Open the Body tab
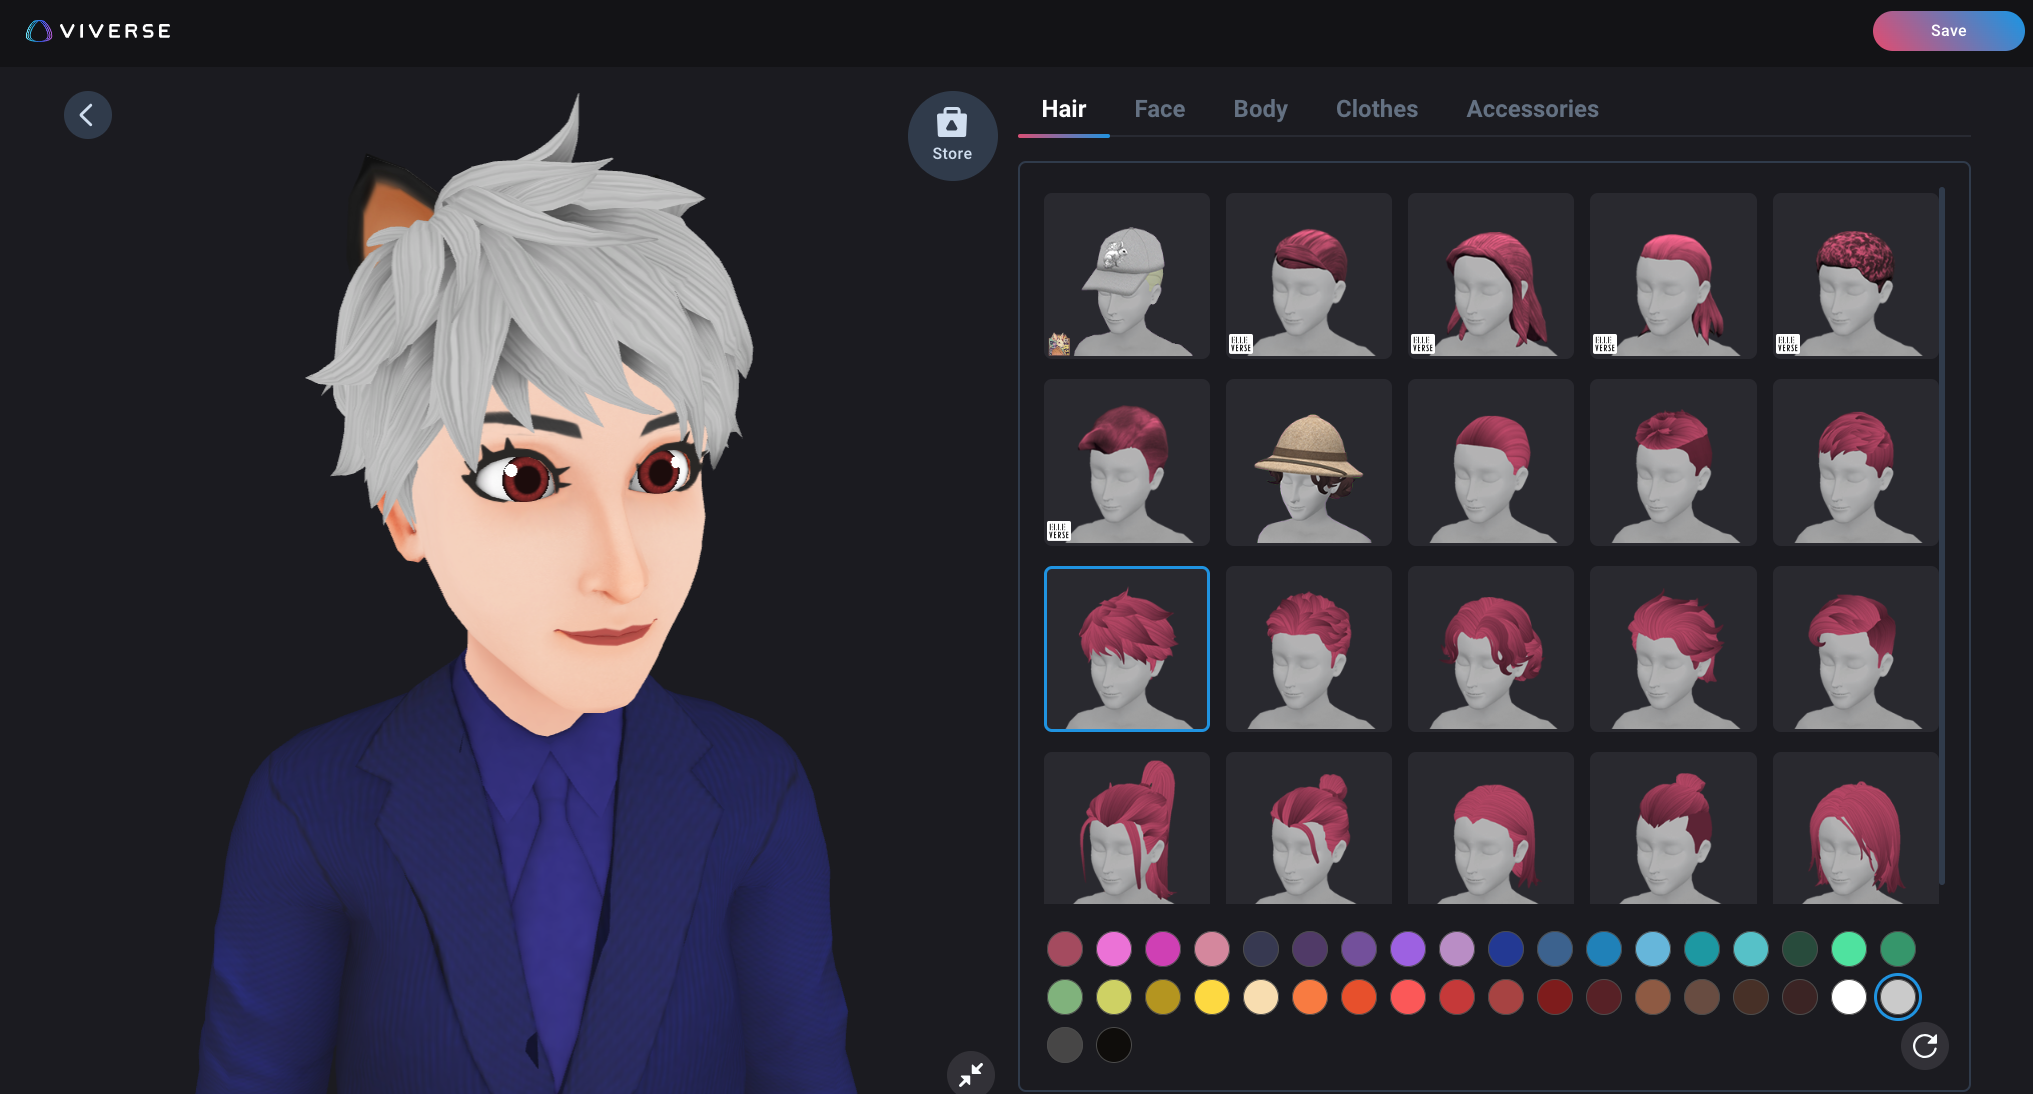 pos(1260,109)
